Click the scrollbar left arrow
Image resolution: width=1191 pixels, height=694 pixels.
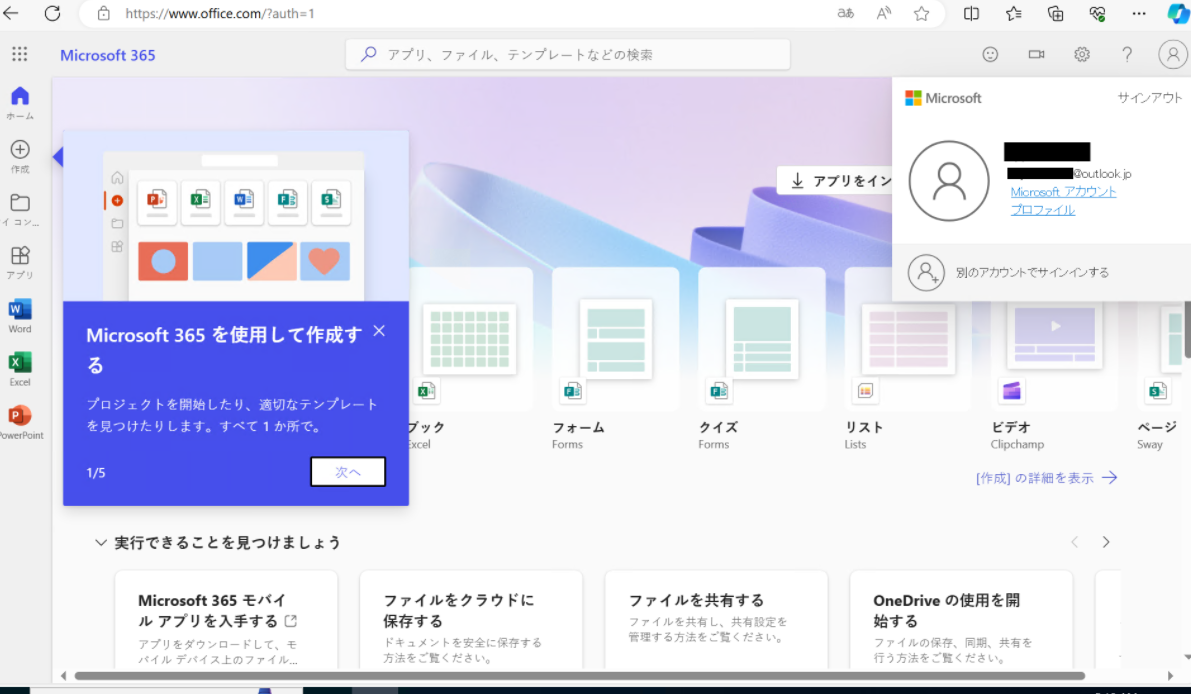(63, 676)
